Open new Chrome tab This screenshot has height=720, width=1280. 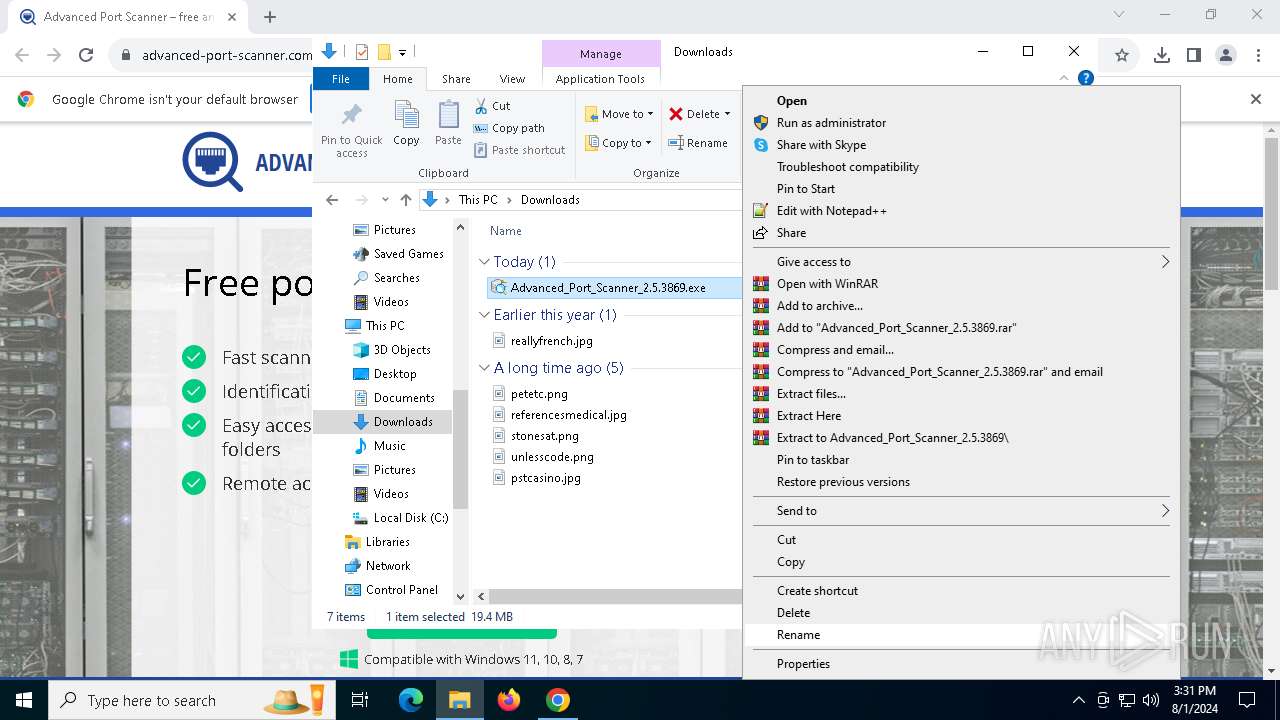[270, 17]
